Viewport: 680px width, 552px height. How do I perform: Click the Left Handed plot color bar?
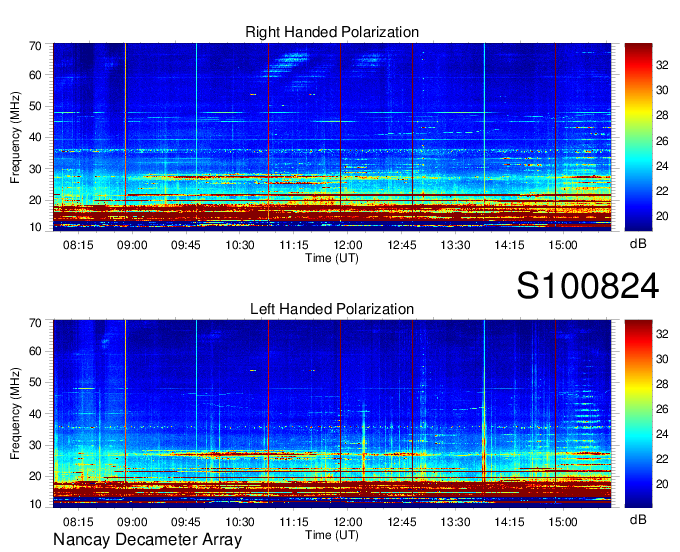click(638, 413)
